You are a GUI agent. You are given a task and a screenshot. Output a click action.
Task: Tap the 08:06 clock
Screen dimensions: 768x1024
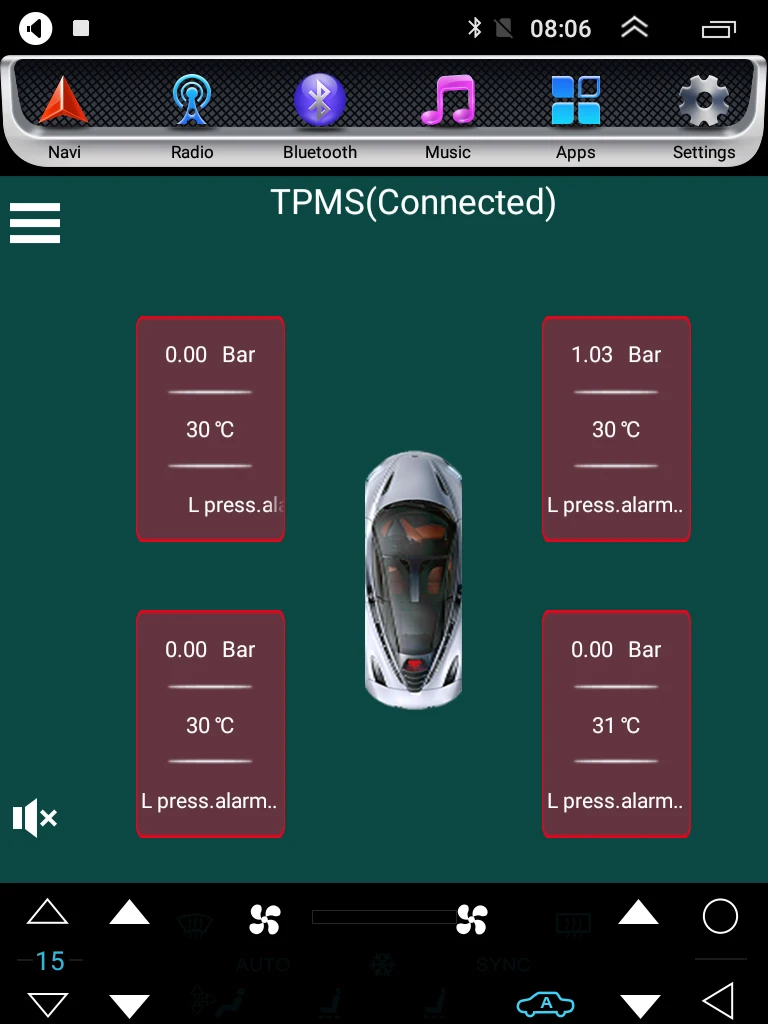[560, 29]
